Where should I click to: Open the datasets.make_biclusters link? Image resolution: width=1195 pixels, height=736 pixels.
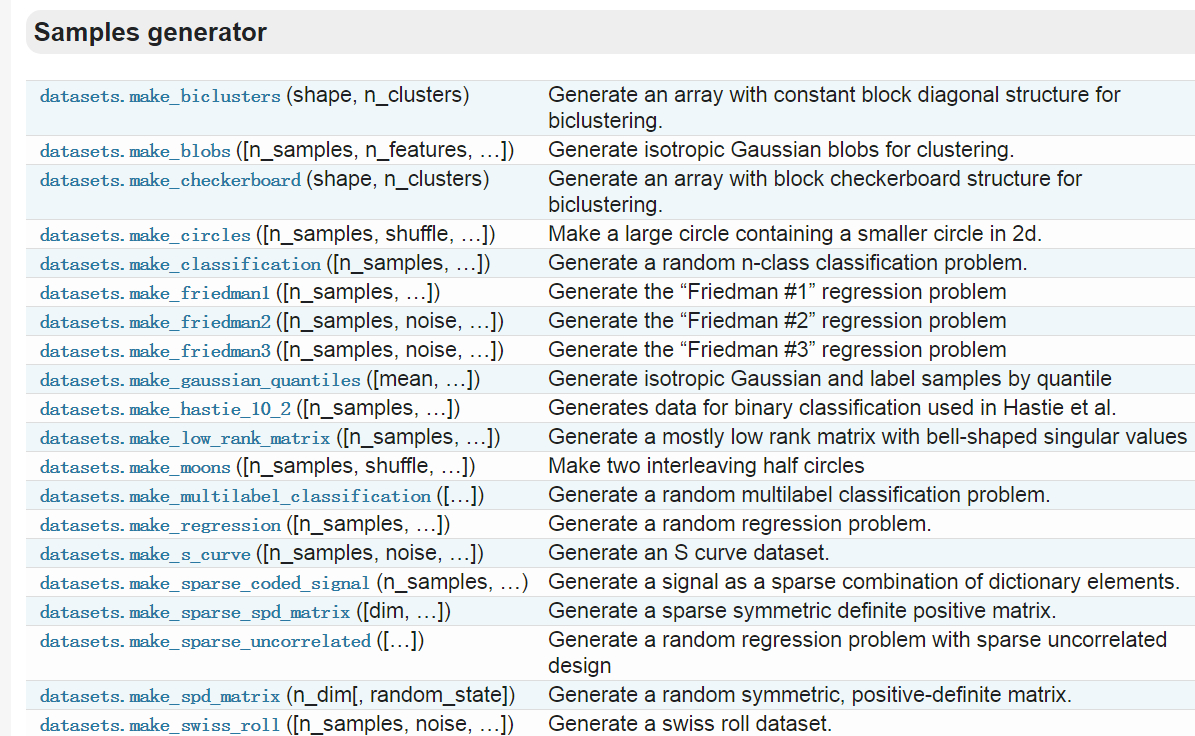[x=160, y=97]
